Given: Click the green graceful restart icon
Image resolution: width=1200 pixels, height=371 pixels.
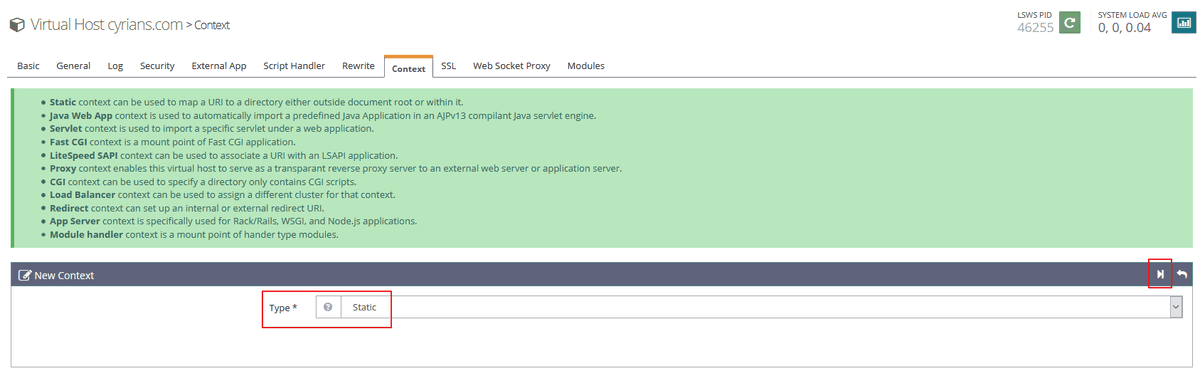Looking at the screenshot, I should 1070,23.
